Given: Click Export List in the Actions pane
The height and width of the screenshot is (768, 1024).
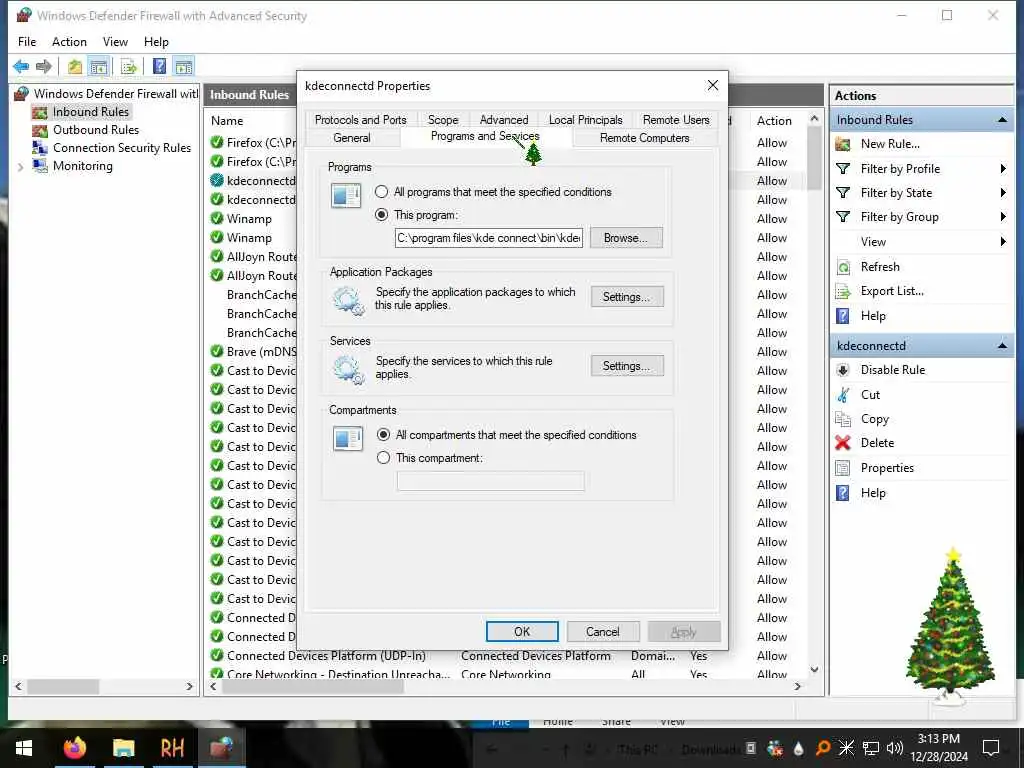Looking at the screenshot, I should [891, 291].
